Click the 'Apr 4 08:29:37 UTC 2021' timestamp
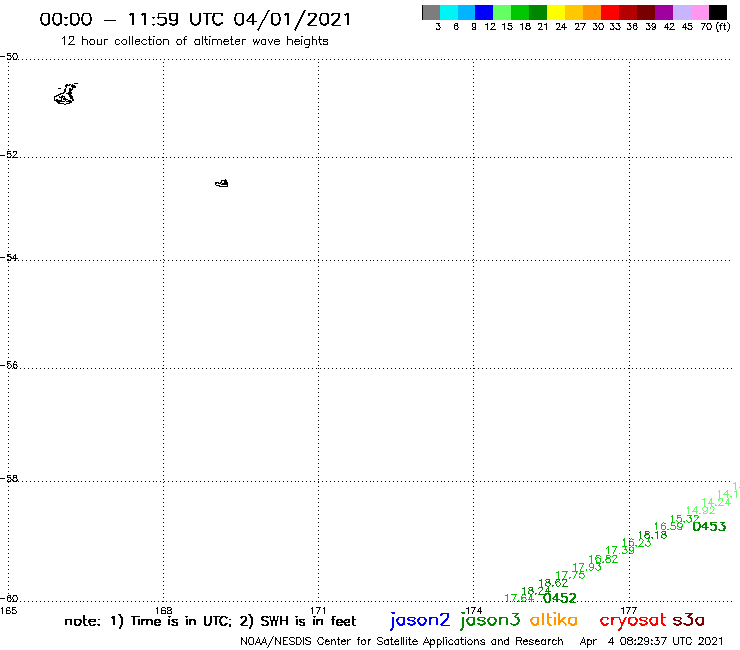 (651, 642)
